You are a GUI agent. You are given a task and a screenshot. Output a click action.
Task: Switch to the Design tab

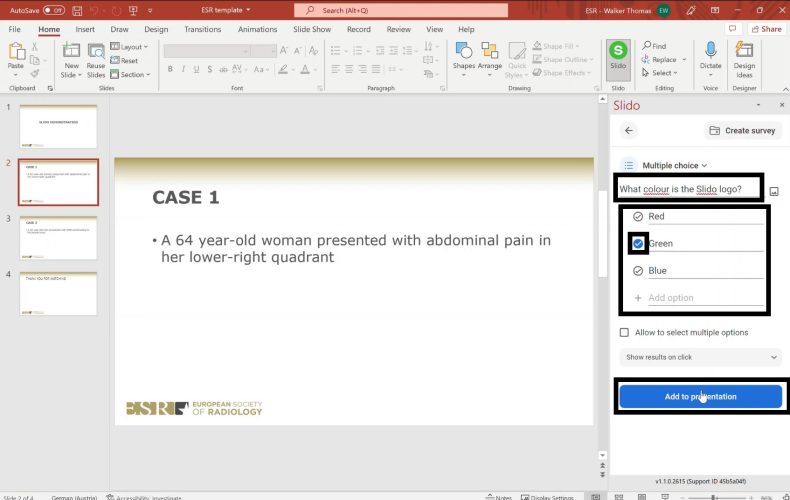coord(156,29)
